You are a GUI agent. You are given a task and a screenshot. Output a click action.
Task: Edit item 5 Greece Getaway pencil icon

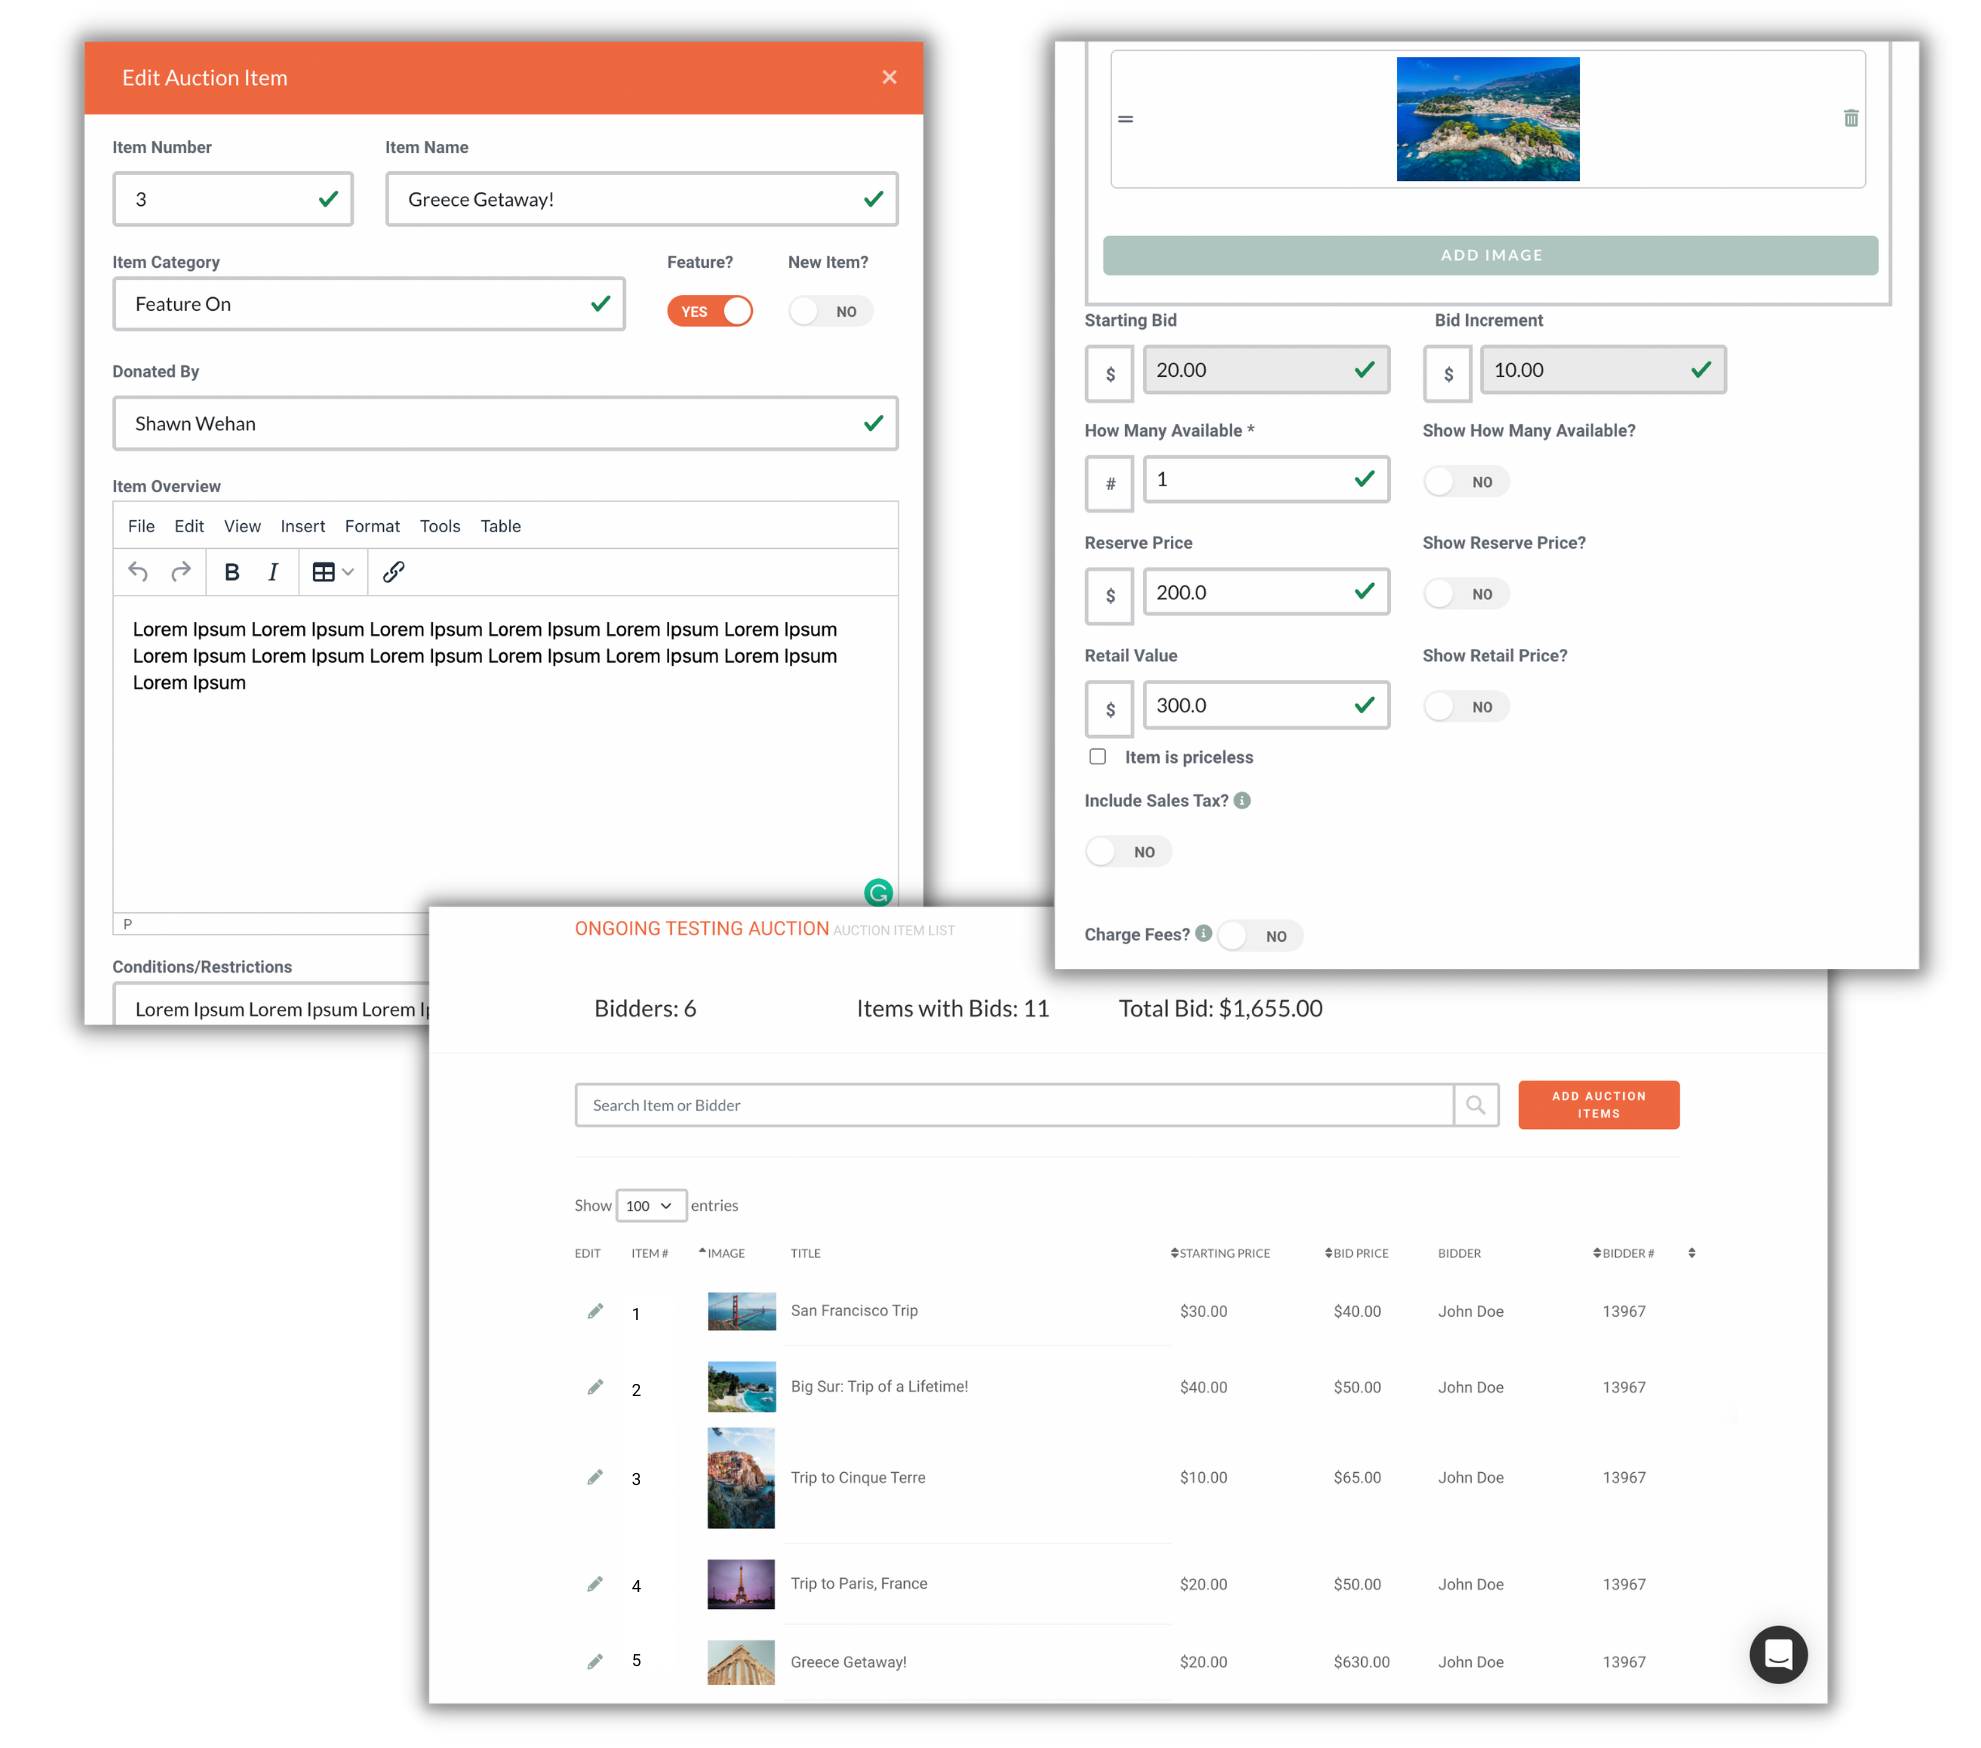point(595,1661)
